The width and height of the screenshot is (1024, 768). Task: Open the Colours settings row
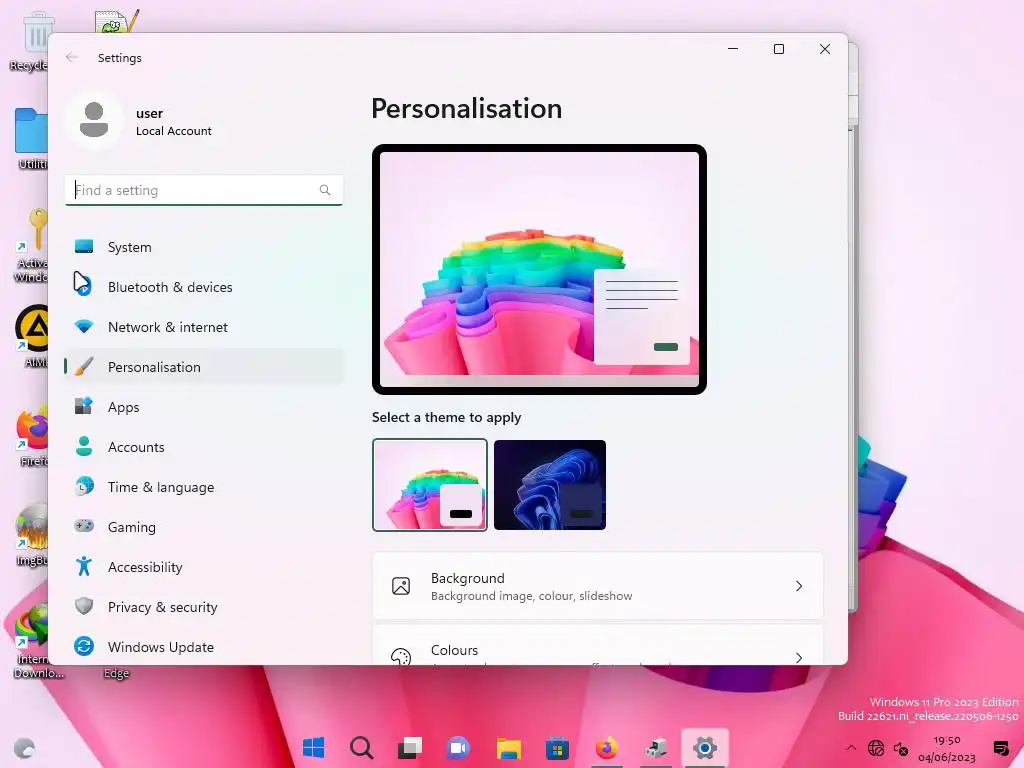click(598, 645)
